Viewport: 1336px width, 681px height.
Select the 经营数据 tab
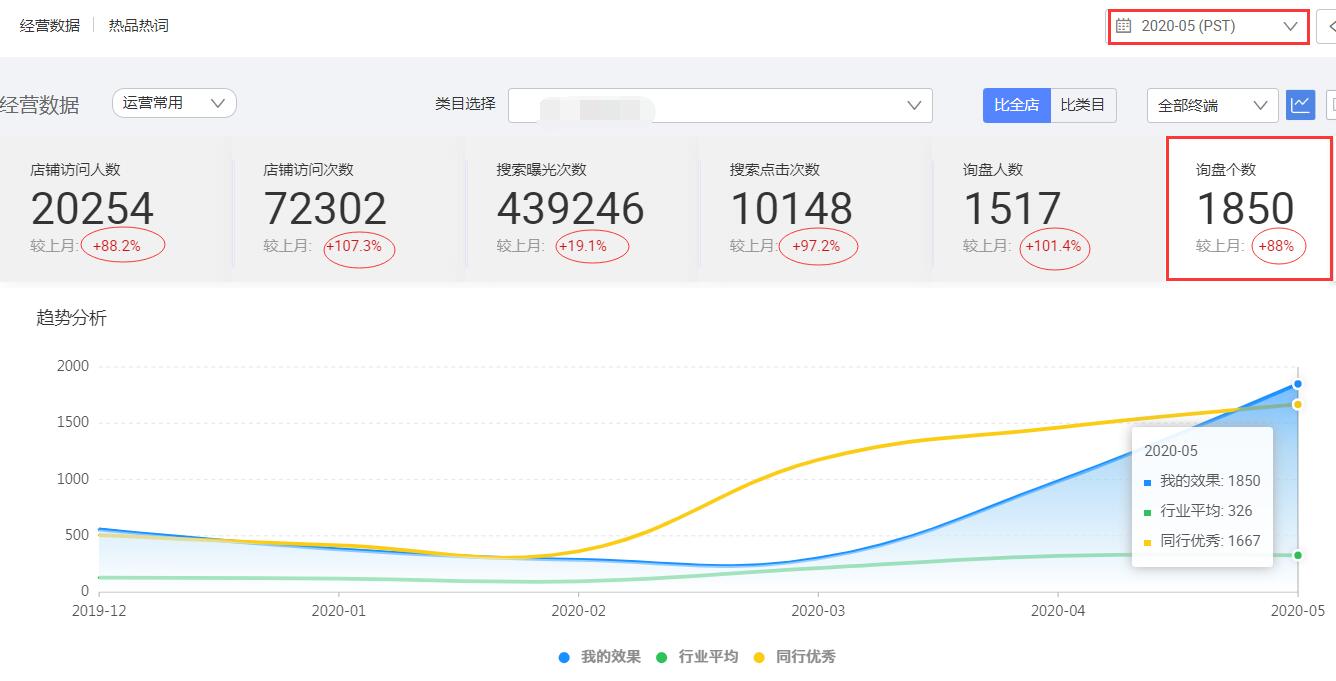point(48,24)
